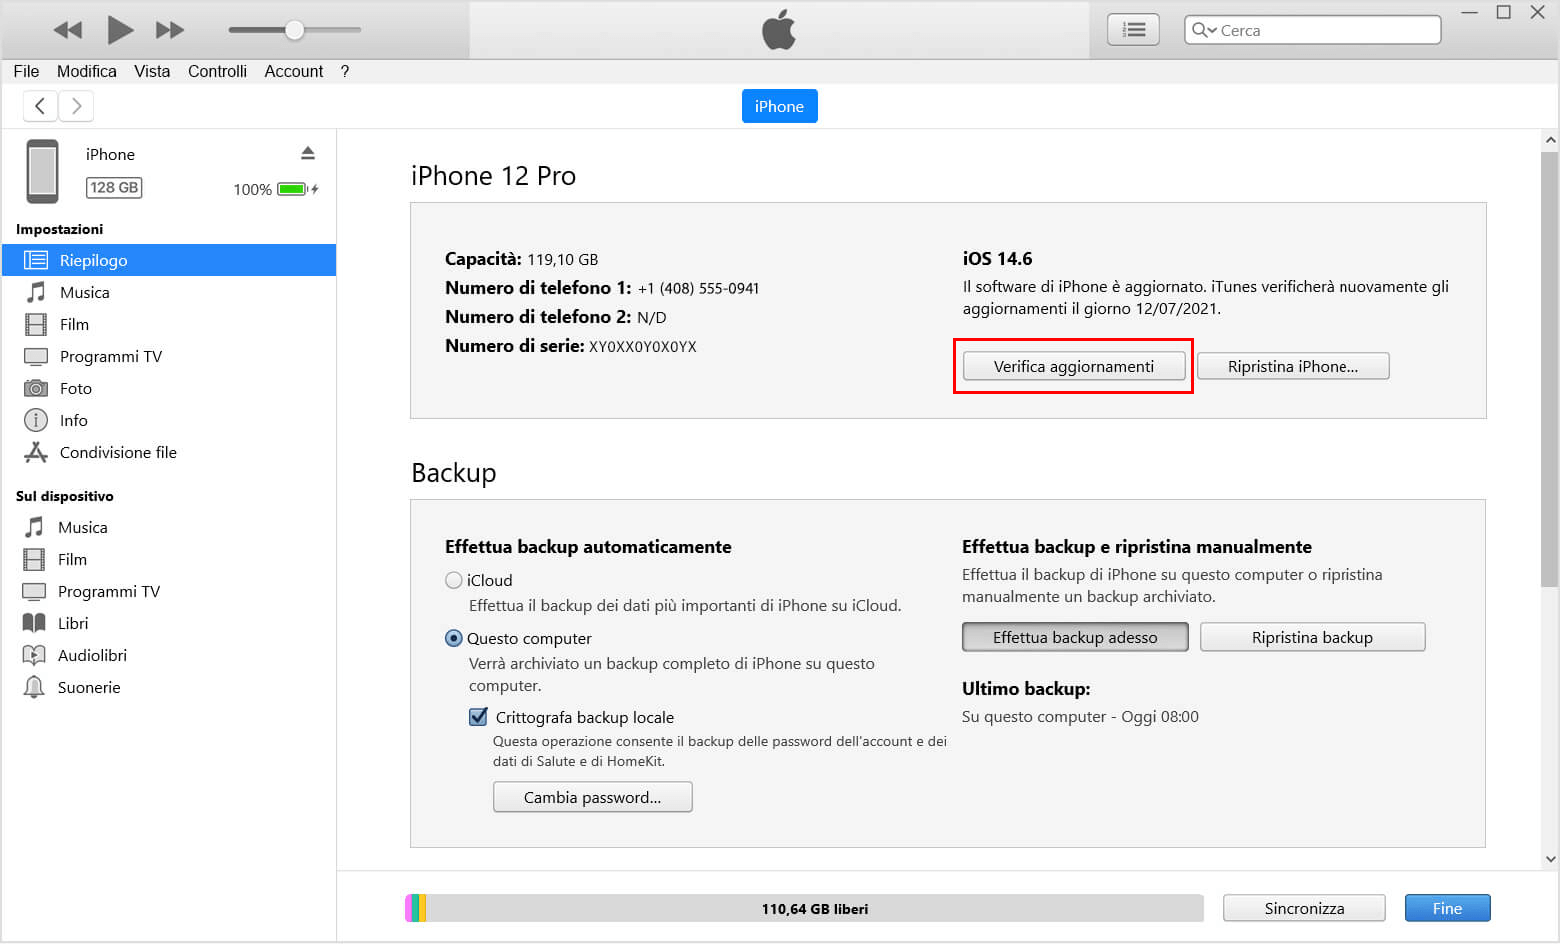The image size is (1560, 944).
Task: Select Musica under Impostazioni
Action: [x=169, y=292]
